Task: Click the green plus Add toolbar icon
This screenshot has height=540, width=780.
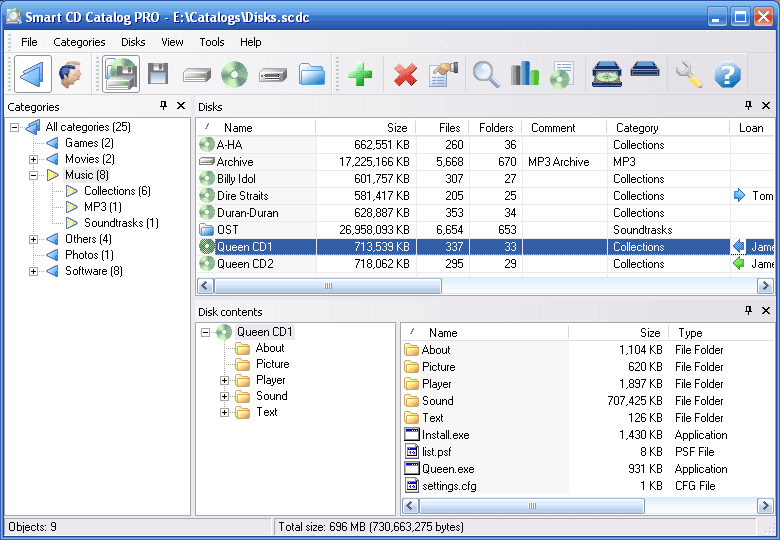Action: (x=360, y=74)
